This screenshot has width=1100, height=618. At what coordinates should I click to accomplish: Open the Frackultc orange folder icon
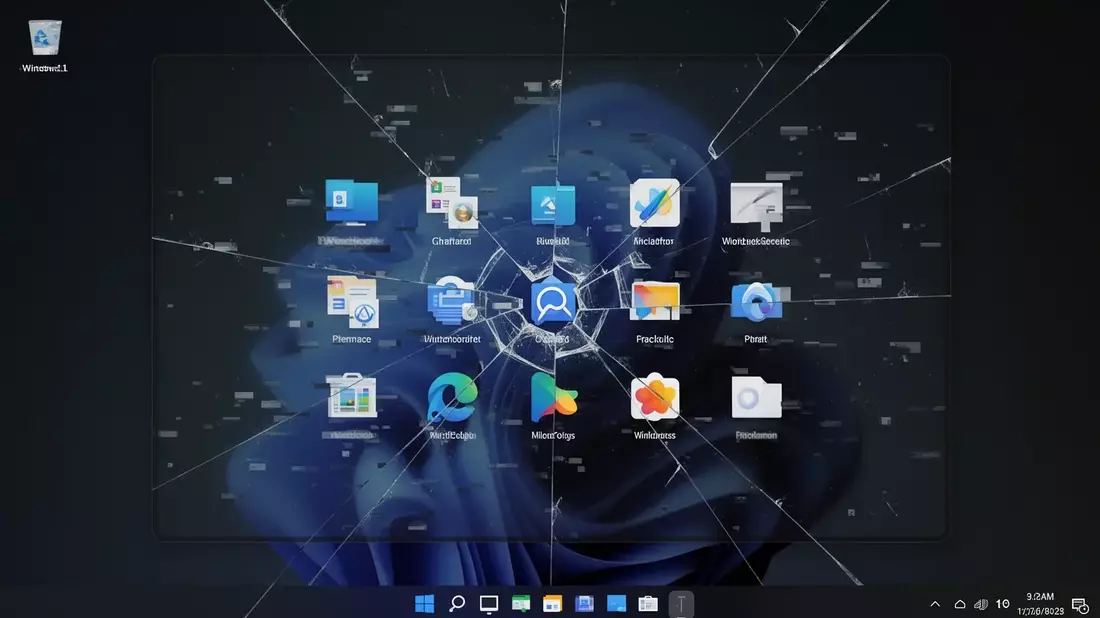tap(655, 301)
